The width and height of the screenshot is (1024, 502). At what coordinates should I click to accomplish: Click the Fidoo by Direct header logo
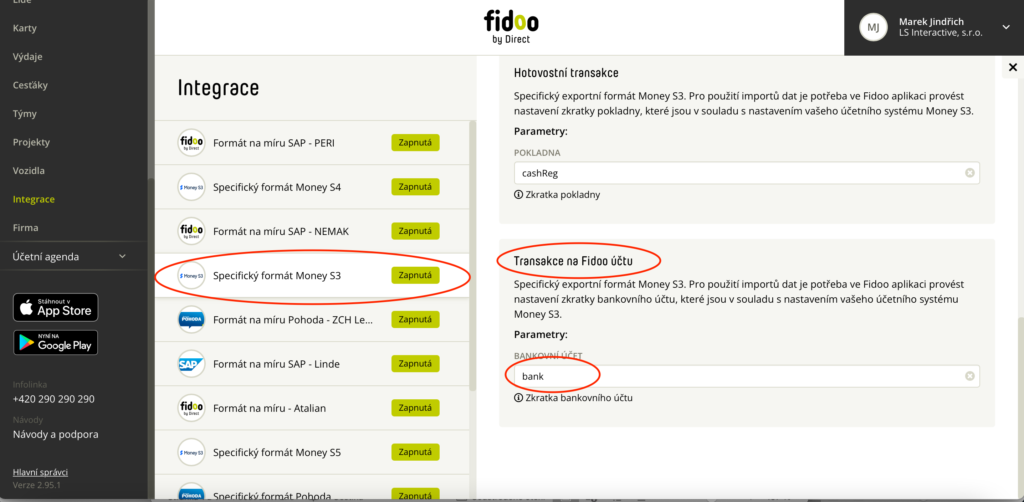pyautogui.click(x=511, y=27)
